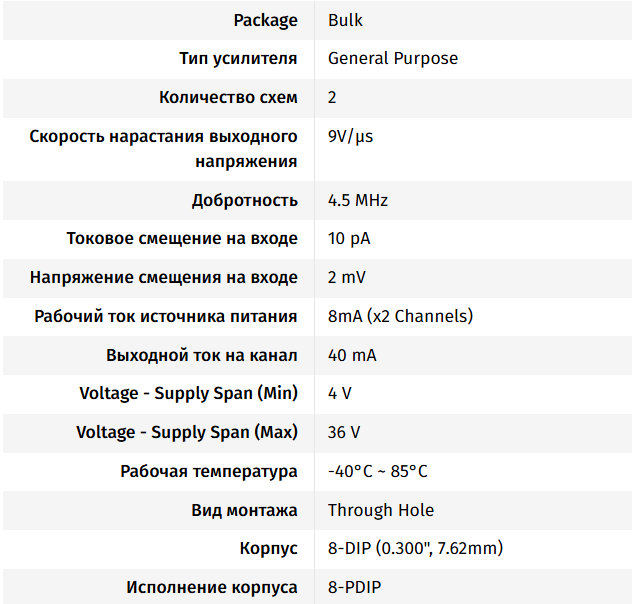This screenshot has height=604, width=632.
Task: Click the '4.5 MHz' value
Action: (358, 200)
